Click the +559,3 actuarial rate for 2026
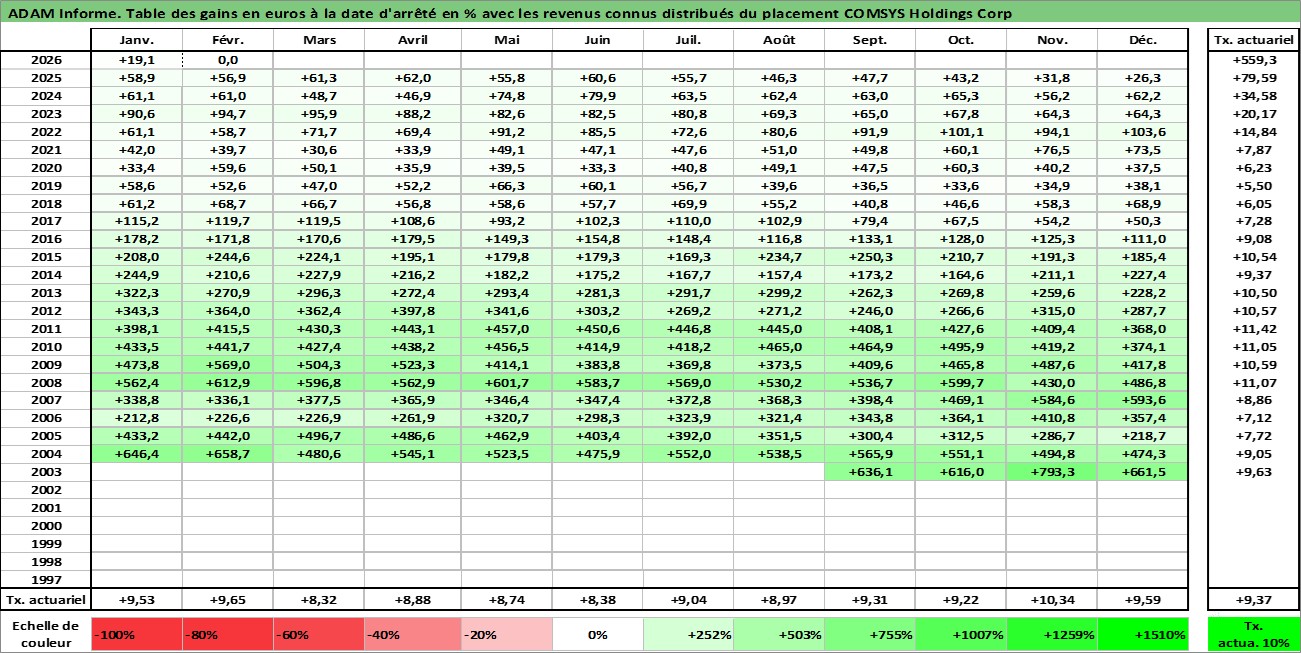This screenshot has width=1301, height=653. 1253,60
